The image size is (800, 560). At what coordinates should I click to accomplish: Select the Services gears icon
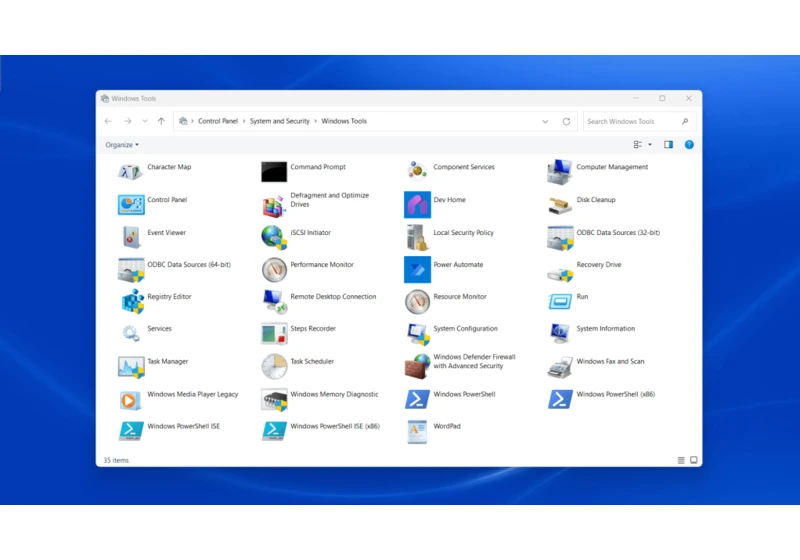click(x=131, y=334)
